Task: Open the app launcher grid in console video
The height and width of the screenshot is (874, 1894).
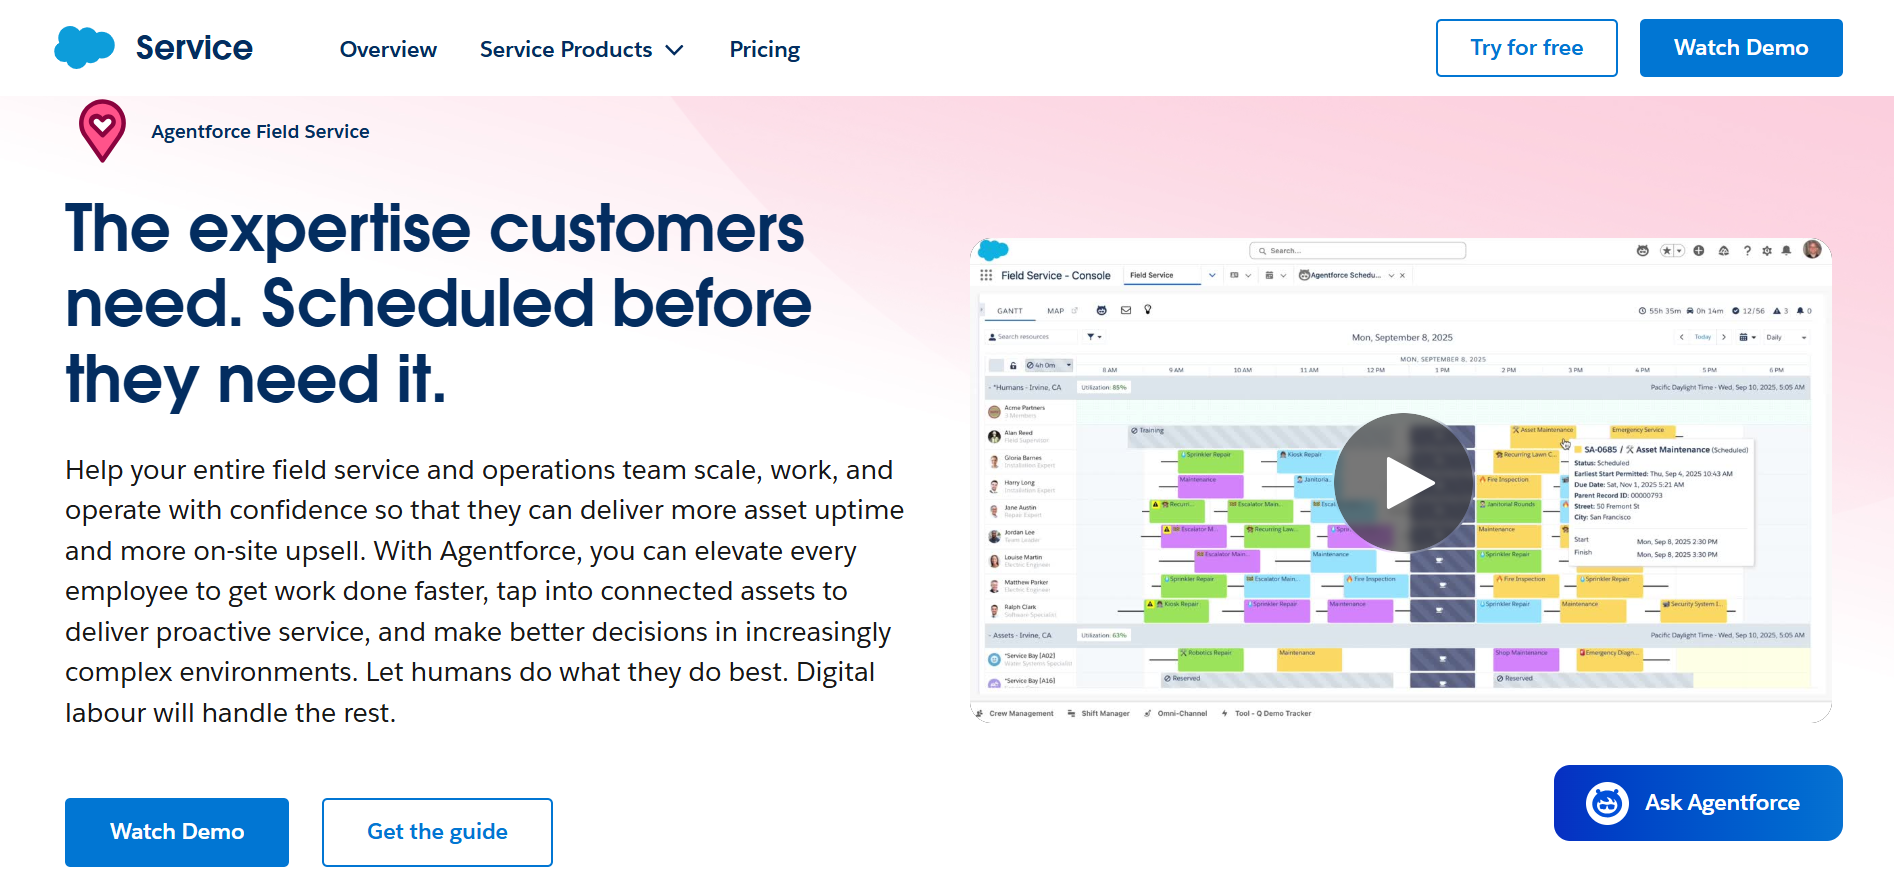Action: coord(986,275)
